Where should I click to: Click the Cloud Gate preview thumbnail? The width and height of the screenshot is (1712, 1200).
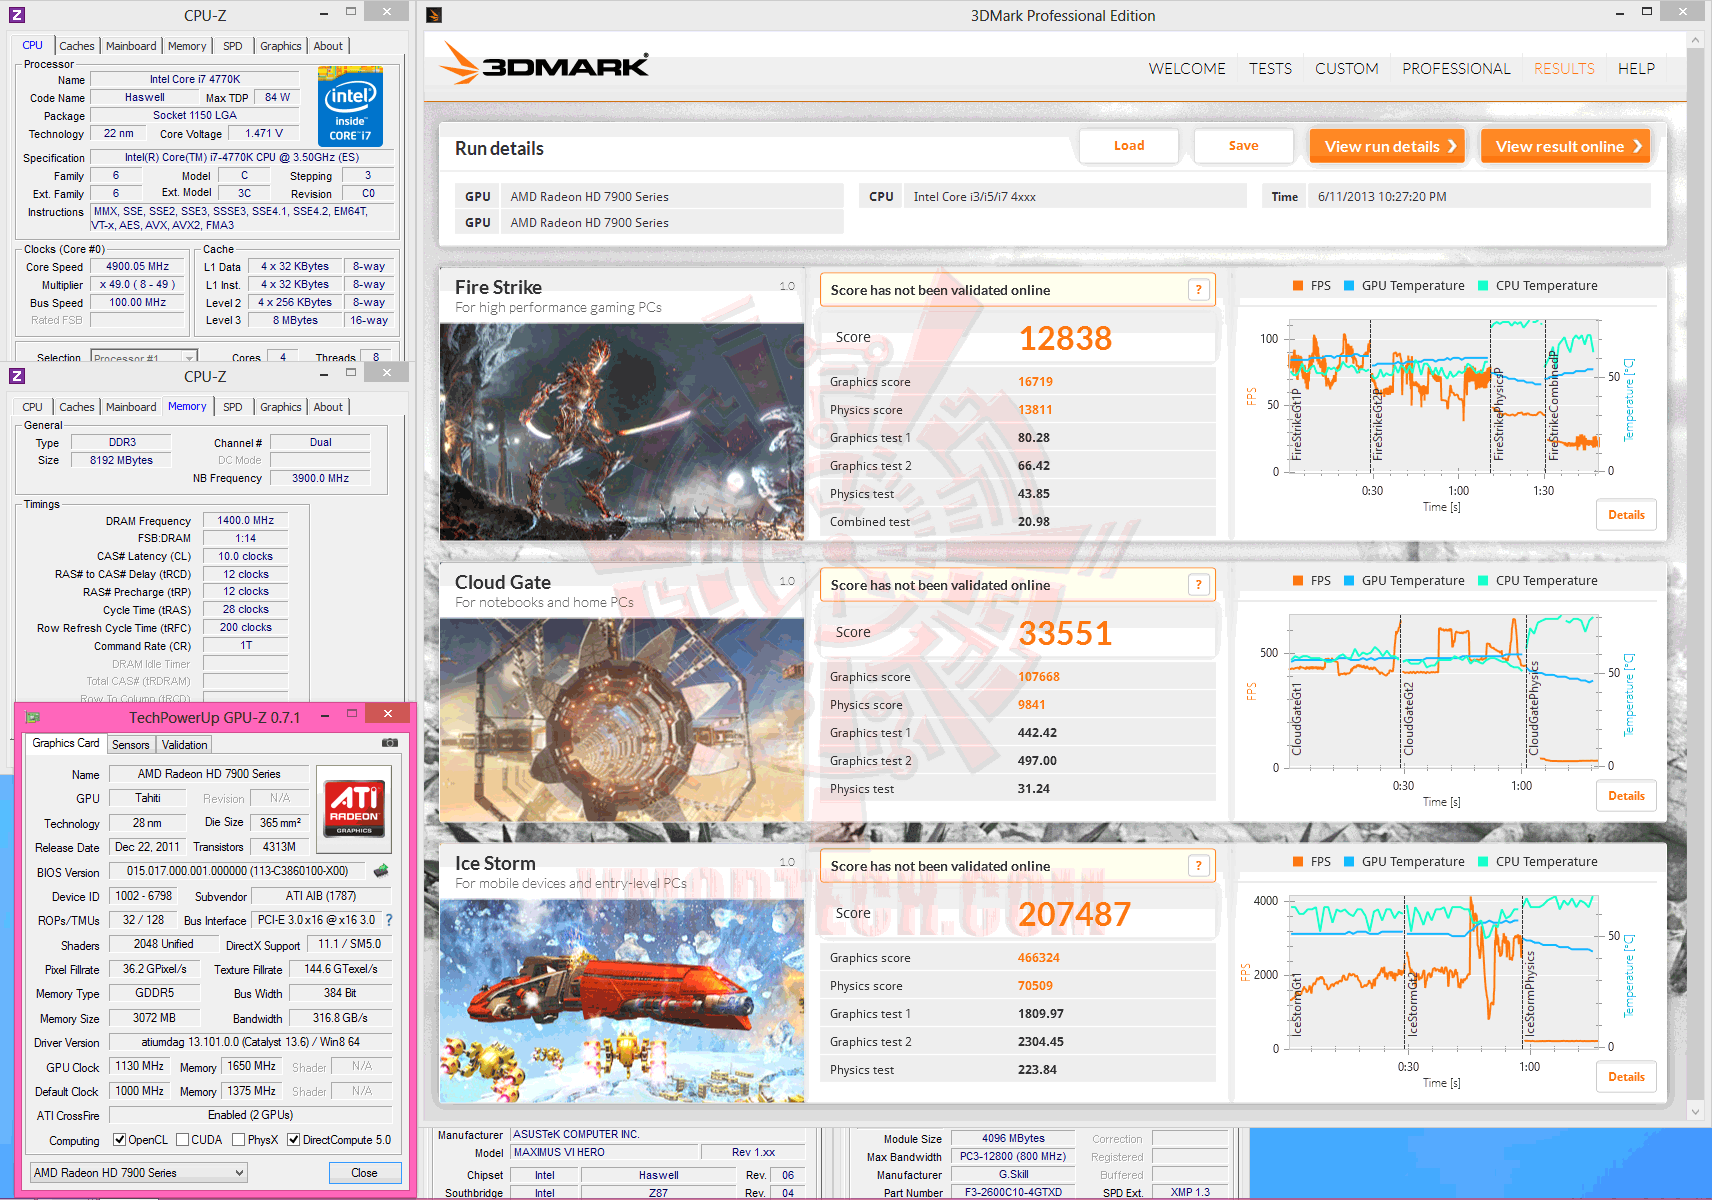(622, 720)
